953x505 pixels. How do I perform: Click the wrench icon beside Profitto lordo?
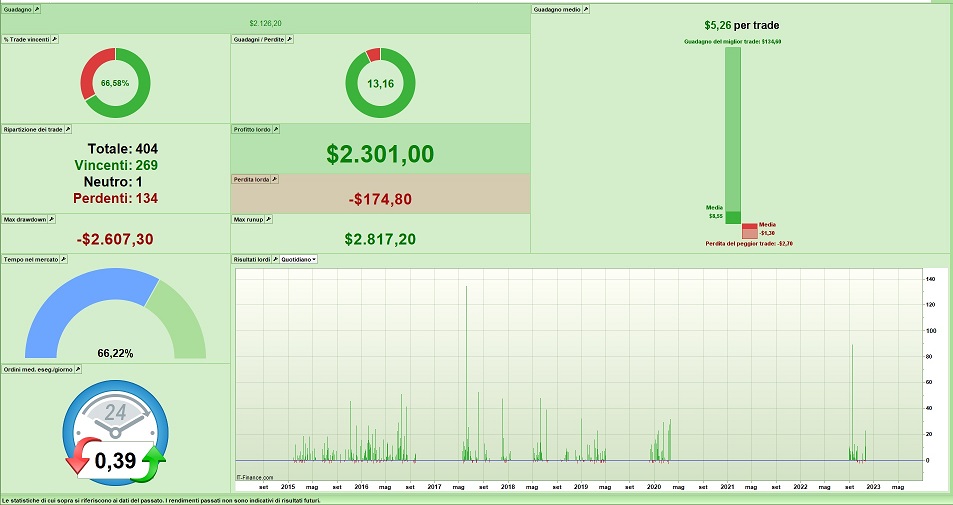[x=275, y=129]
